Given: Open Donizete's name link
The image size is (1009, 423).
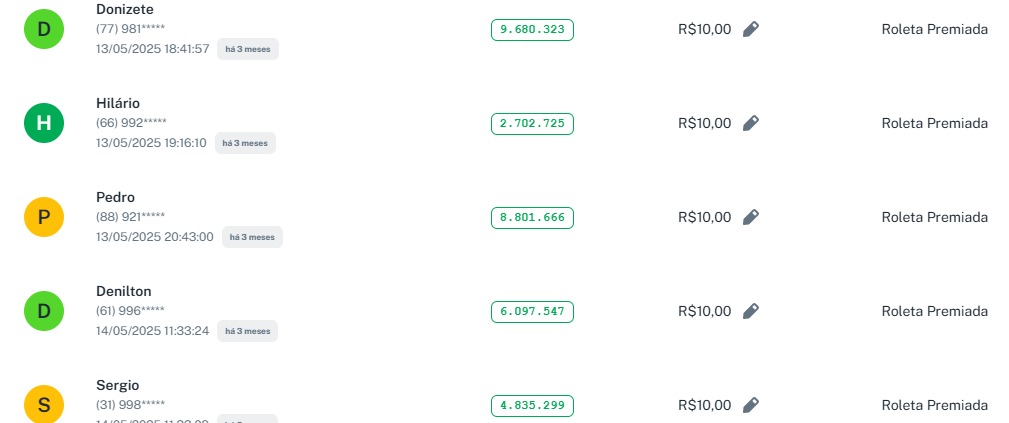Looking at the screenshot, I should click(125, 9).
